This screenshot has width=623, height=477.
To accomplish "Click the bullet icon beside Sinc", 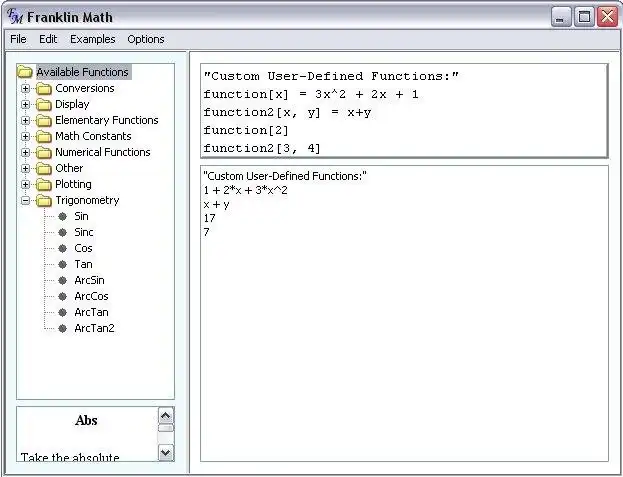I will tap(62, 232).
